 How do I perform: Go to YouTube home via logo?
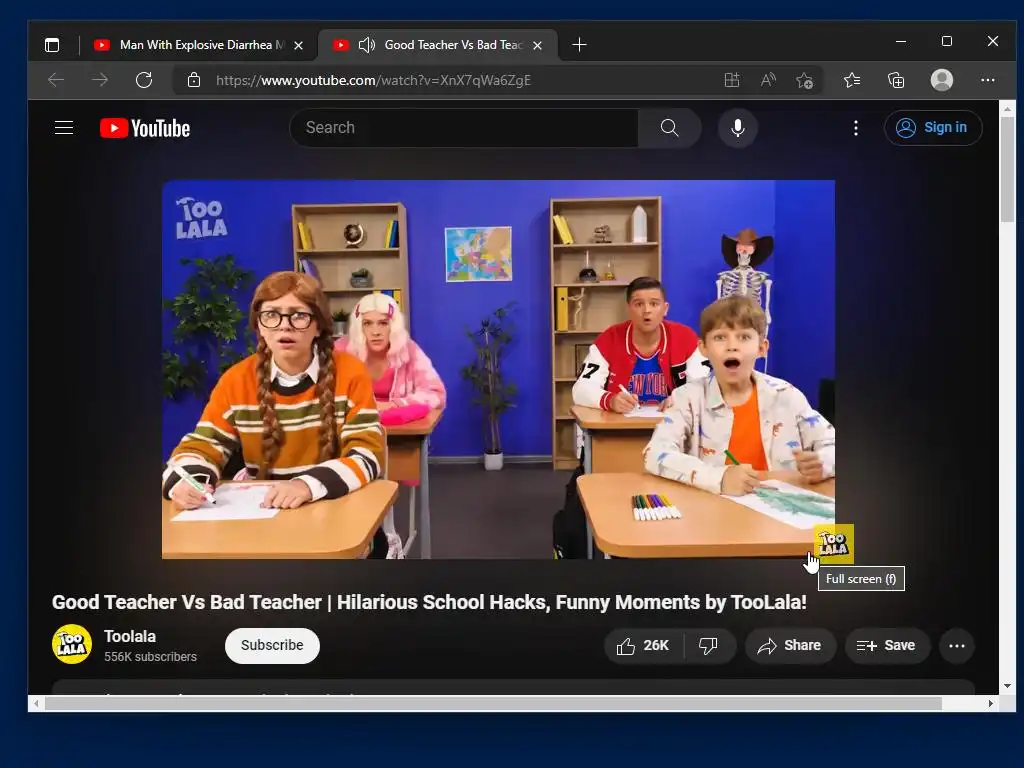[145, 128]
